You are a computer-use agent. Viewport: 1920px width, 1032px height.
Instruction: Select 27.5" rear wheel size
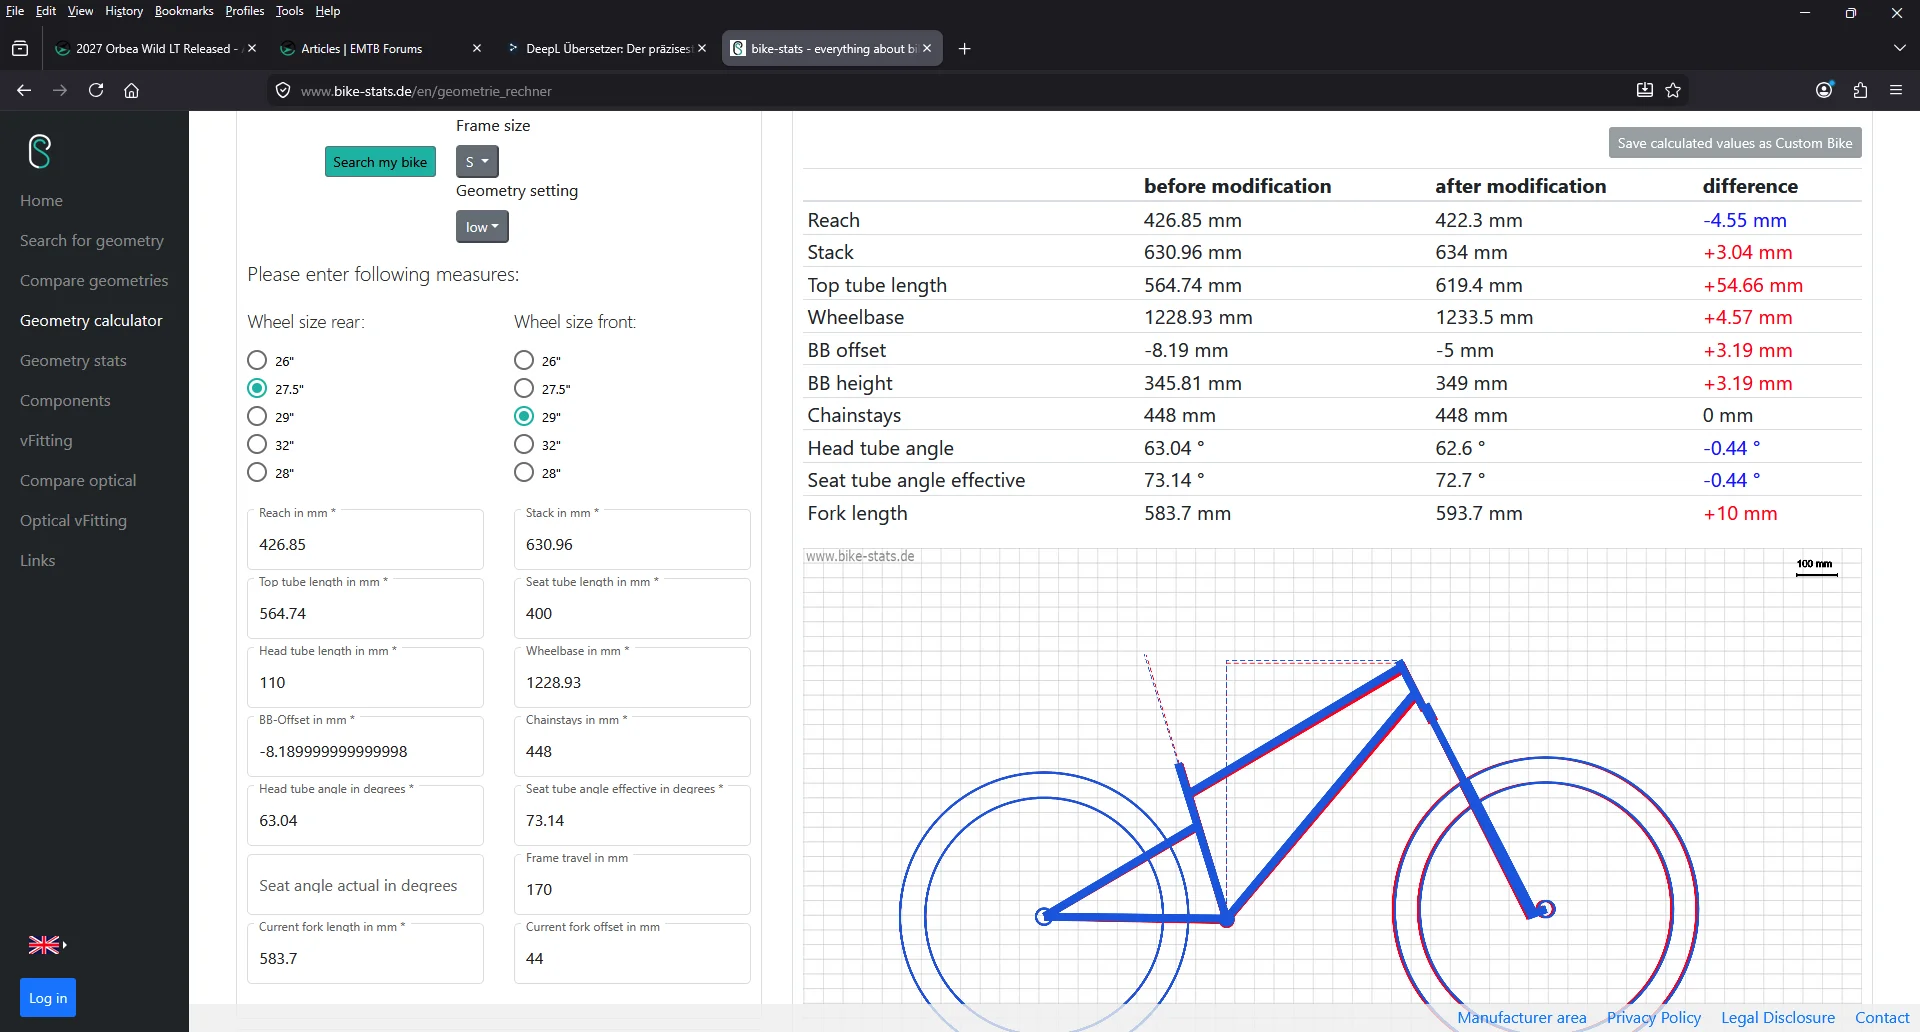tap(257, 388)
